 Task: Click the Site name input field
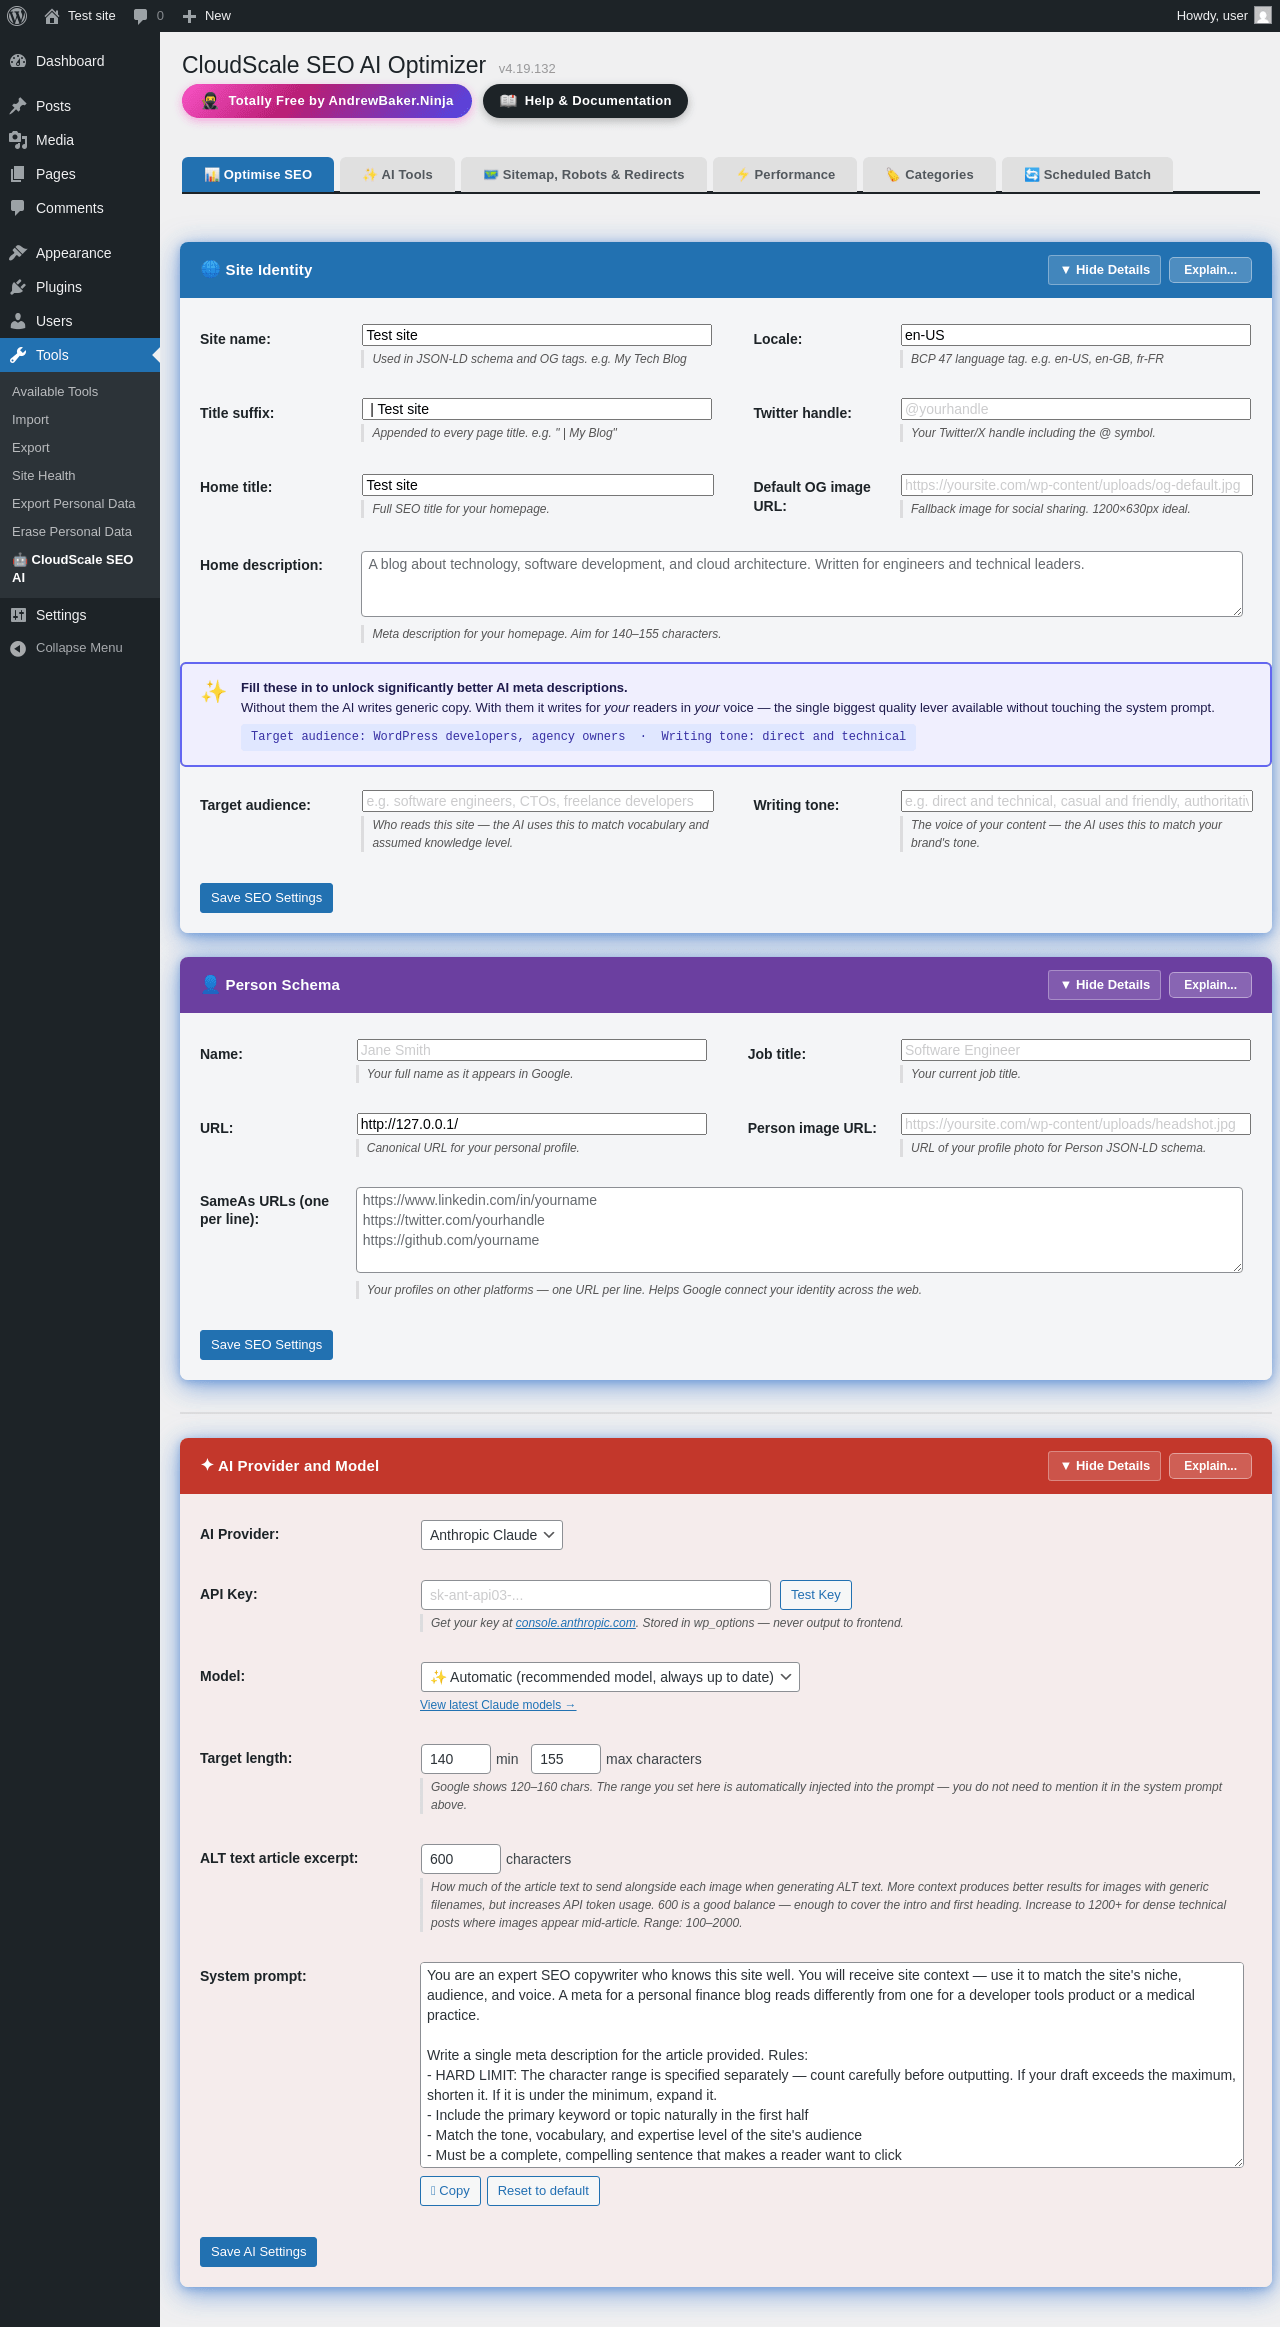[537, 335]
